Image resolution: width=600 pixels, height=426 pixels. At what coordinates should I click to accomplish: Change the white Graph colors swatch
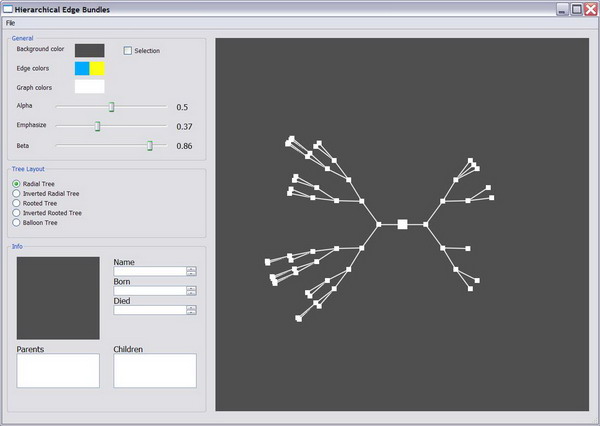pyautogui.click(x=89, y=87)
